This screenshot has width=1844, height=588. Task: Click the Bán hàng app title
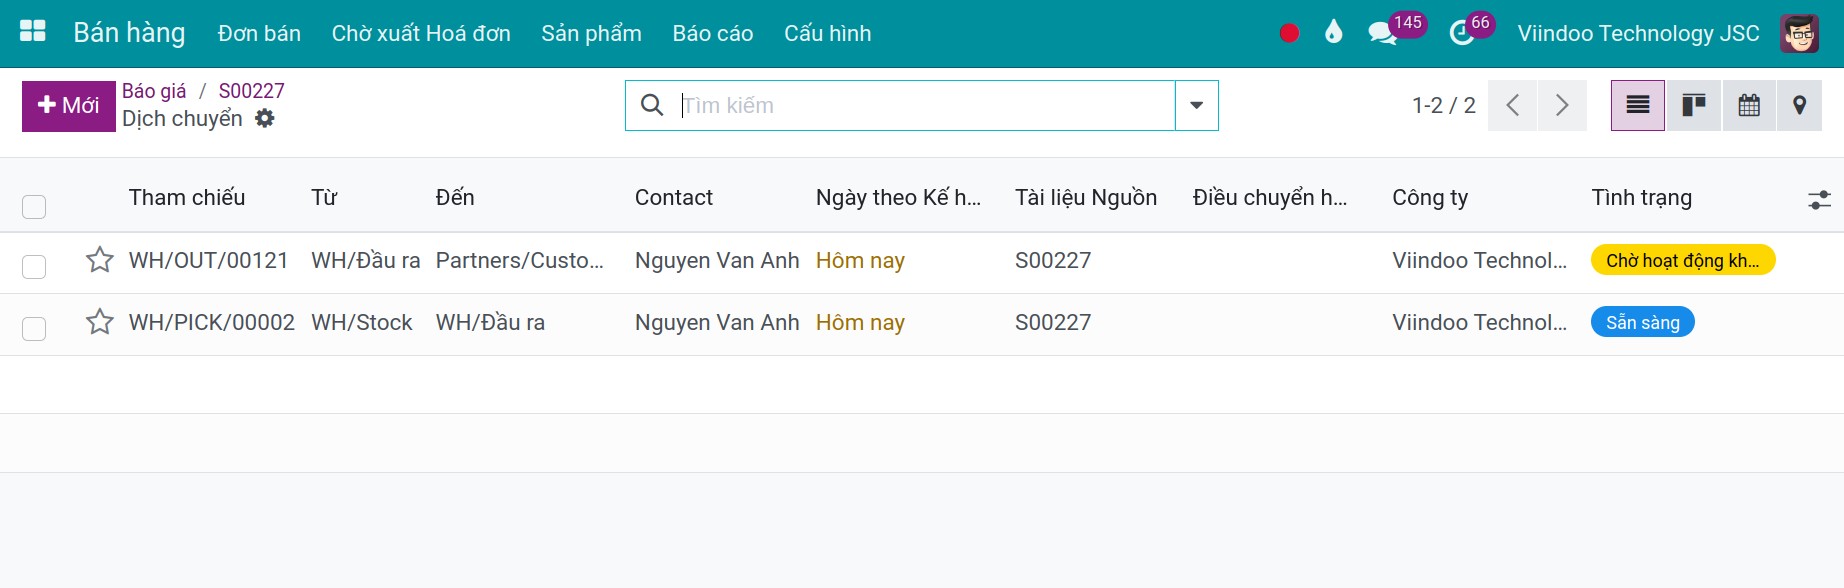click(129, 33)
